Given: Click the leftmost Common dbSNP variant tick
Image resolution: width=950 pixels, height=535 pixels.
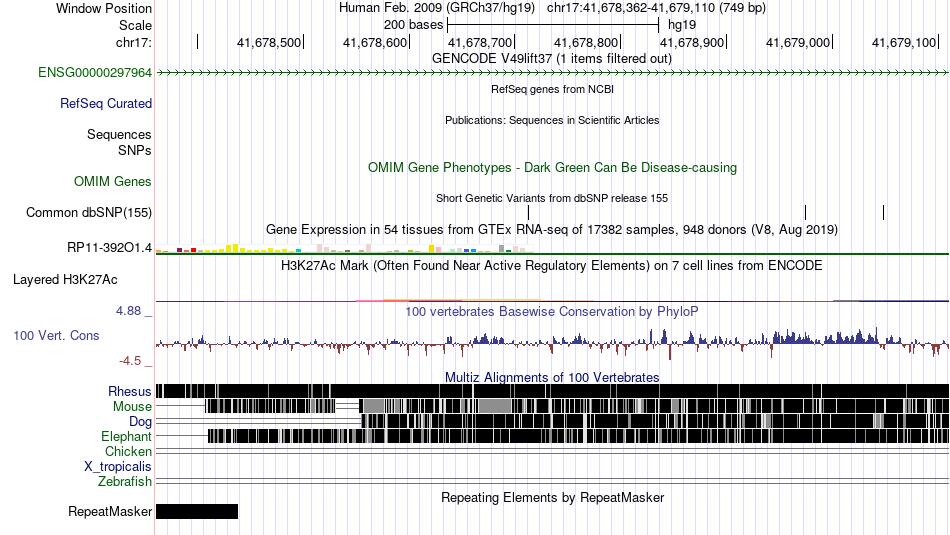Looking at the screenshot, I should coord(528,212).
